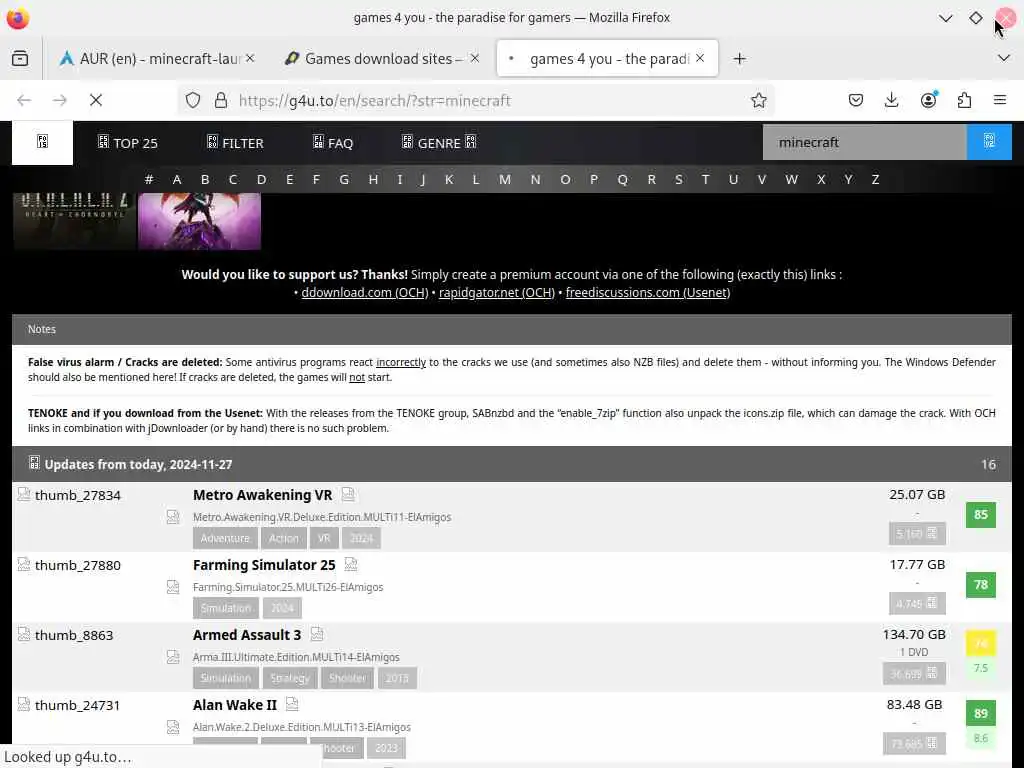The height and width of the screenshot is (768, 1024).
Task: Filter by letter M in alphabet bar
Action: [x=505, y=180]
